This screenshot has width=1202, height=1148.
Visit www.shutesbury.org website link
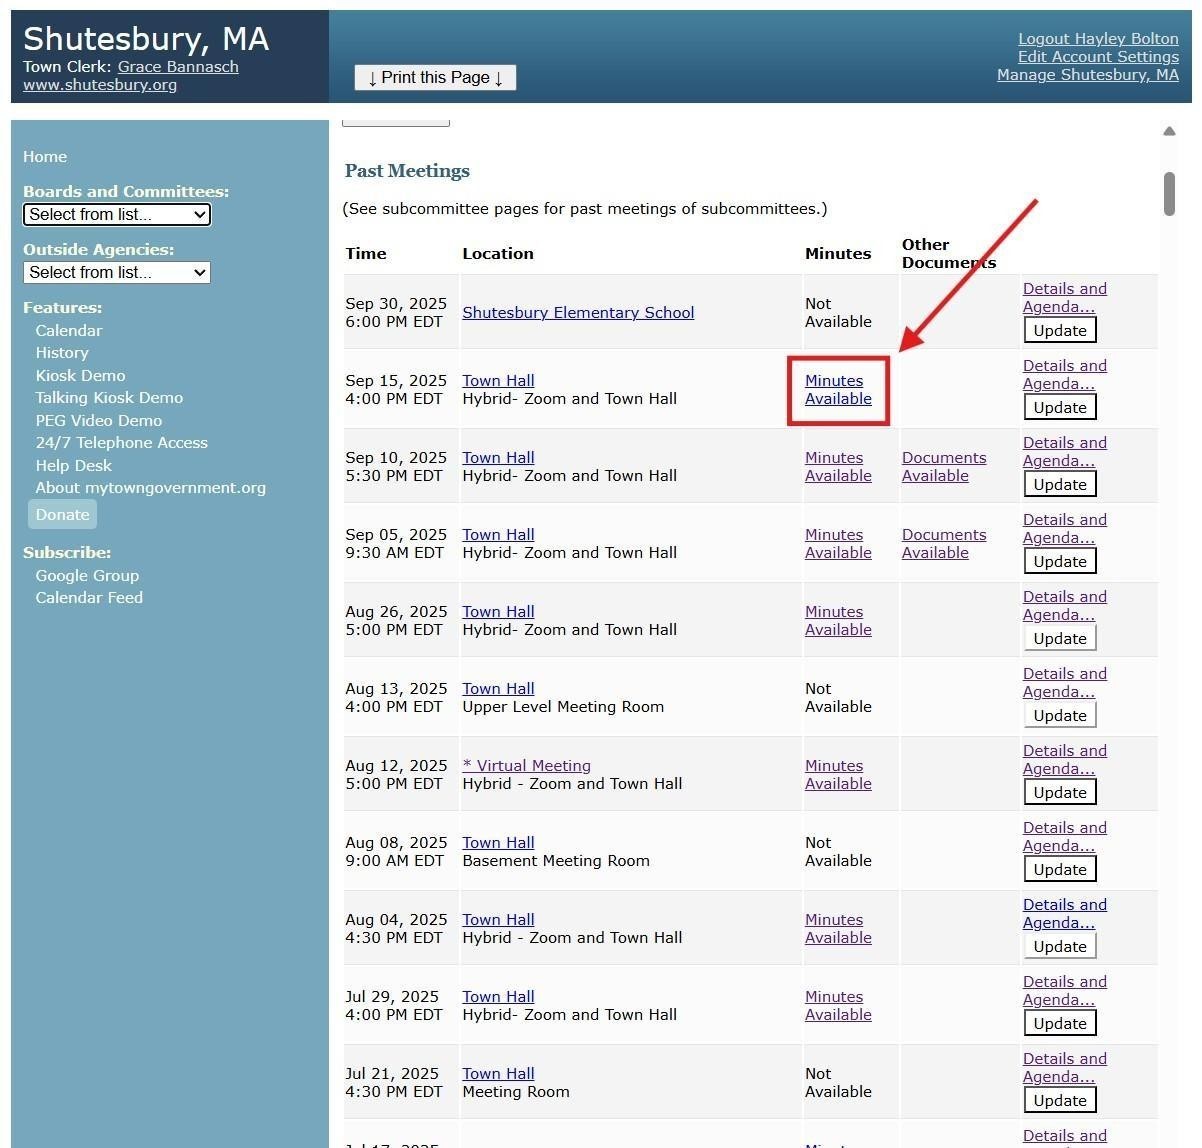100,85
